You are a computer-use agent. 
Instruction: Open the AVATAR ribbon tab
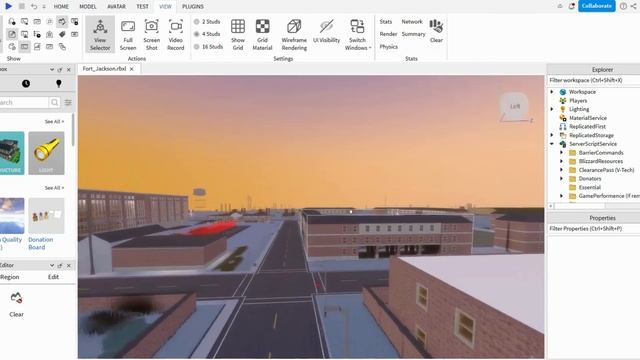tap(116, 7)
